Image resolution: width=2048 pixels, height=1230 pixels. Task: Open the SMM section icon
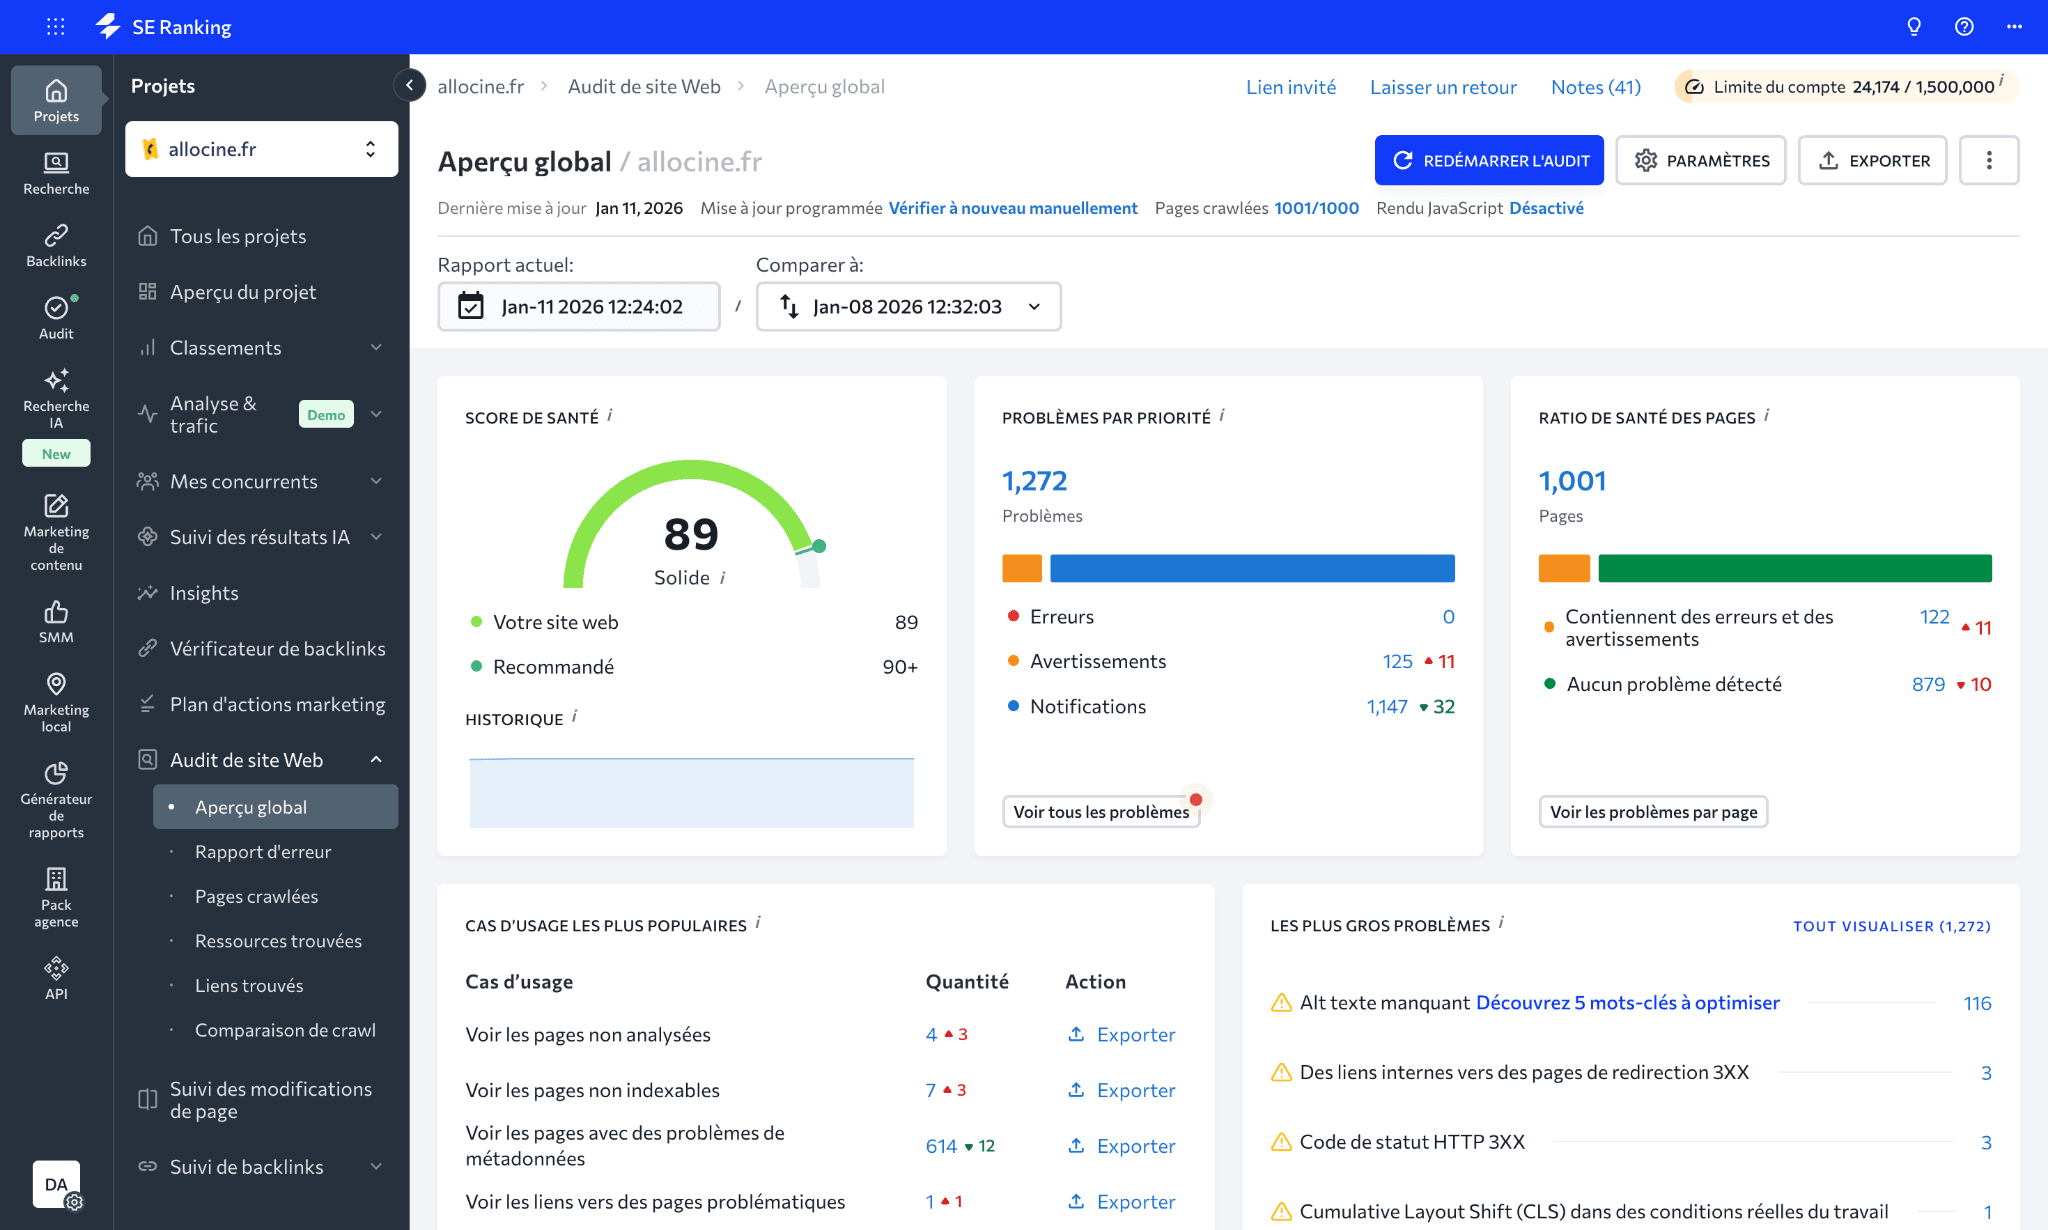(x=55, y=613)
